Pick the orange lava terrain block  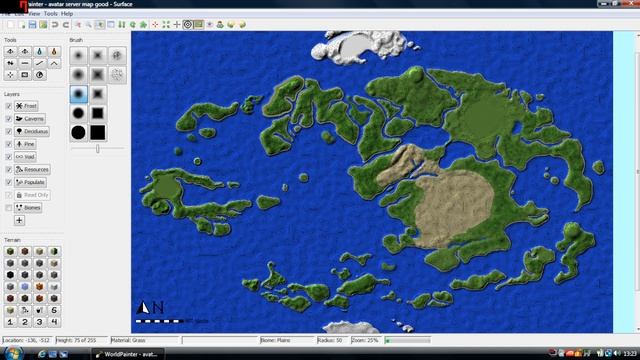(39, 287)
